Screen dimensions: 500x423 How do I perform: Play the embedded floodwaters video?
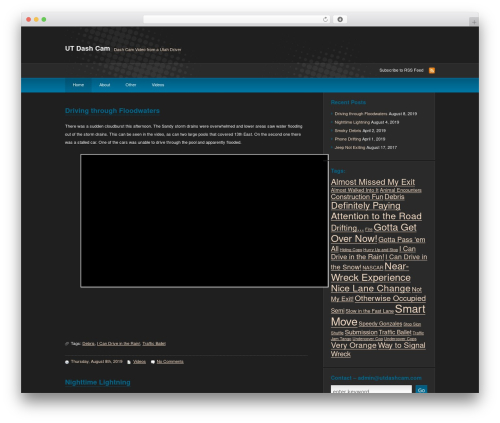(x=204, y=221)
